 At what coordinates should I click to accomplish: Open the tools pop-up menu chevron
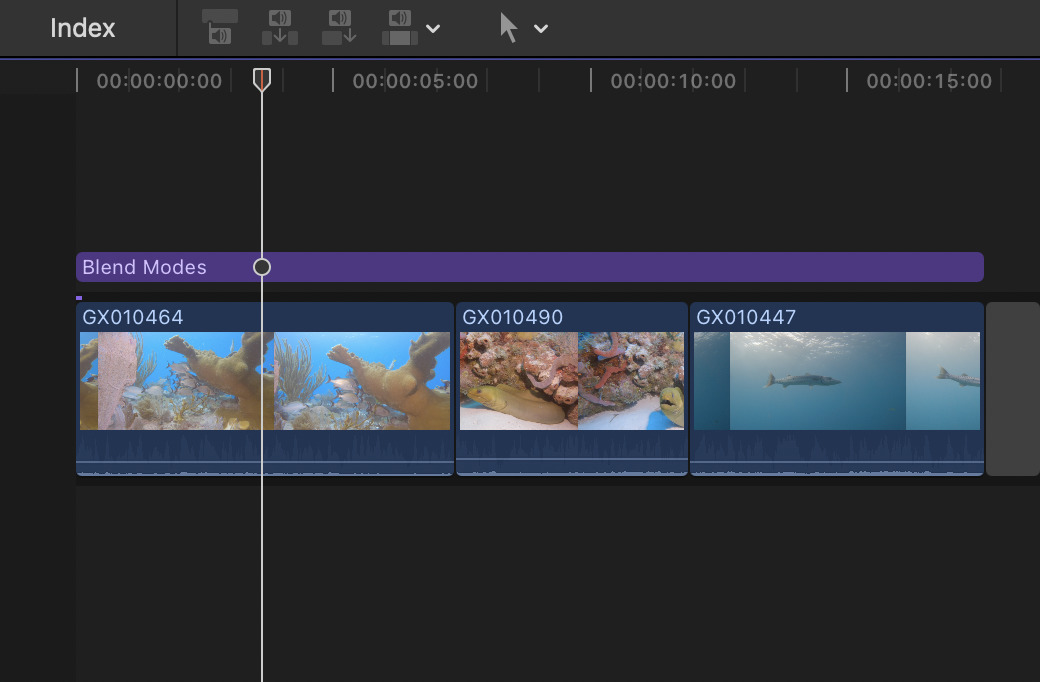541,29
